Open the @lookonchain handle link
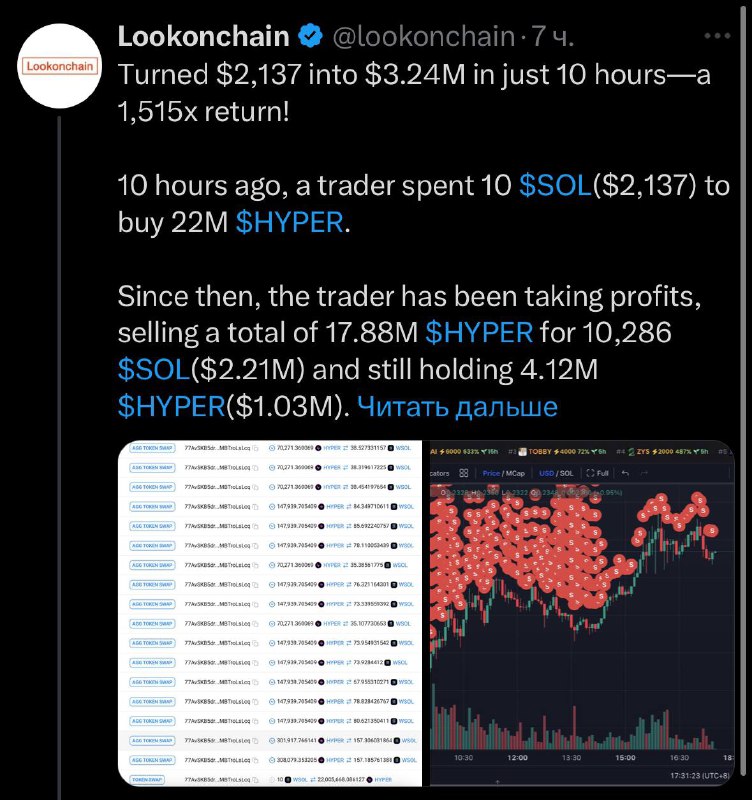 click(x=423, y=36)
